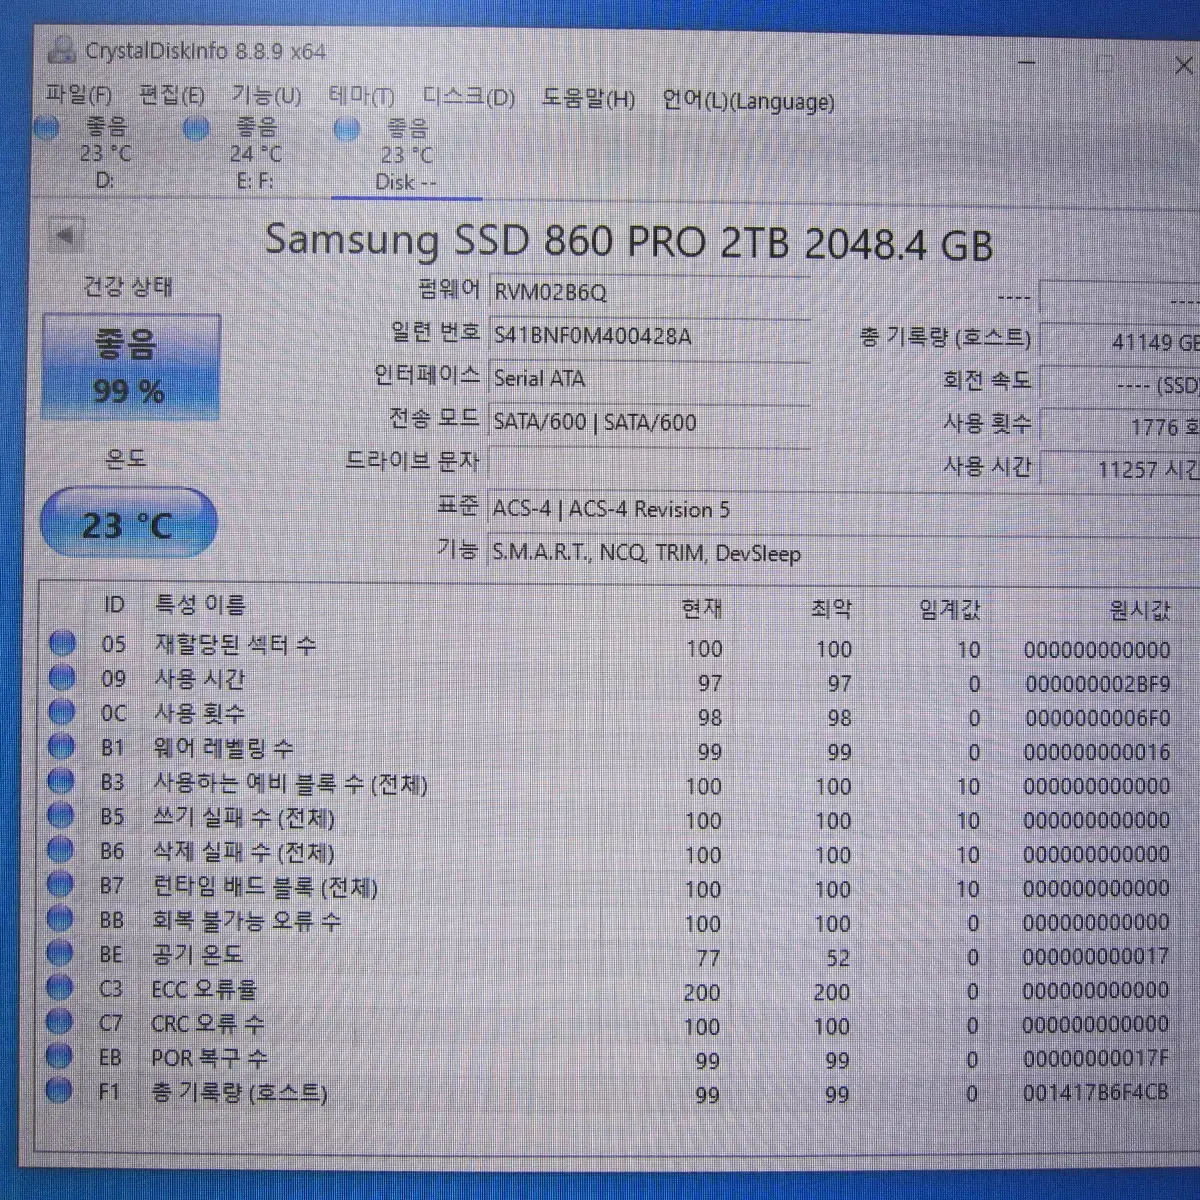1200x1200 pixels.
Task: Open the 편집(E) menu
Action: pyautogui.click(x=172, y=95)
